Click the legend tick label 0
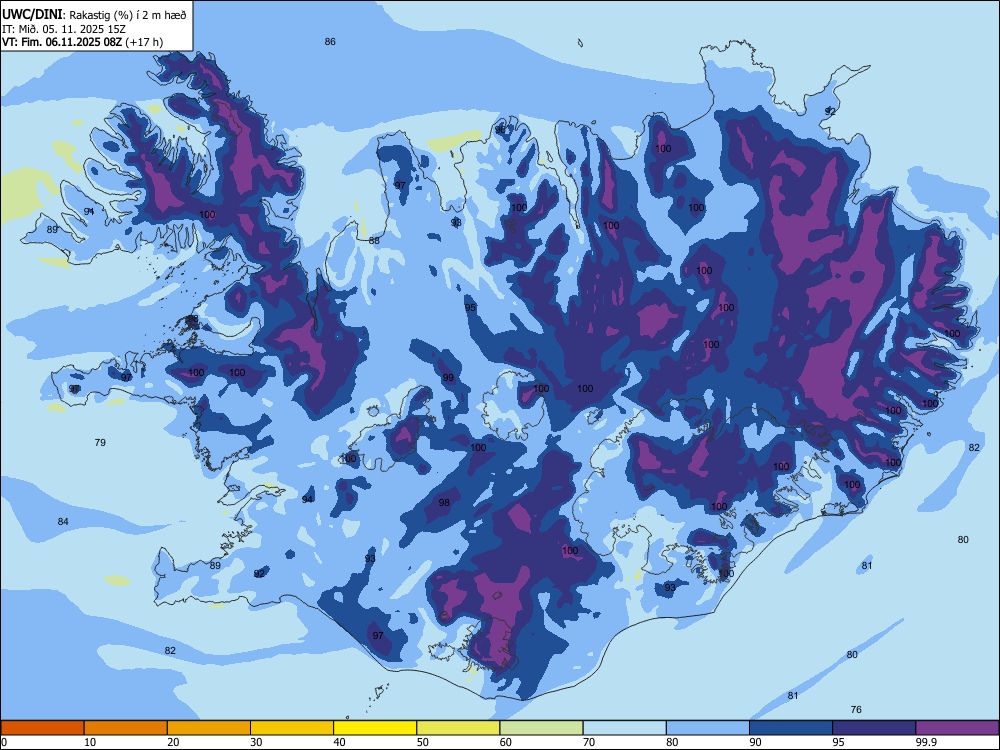The image size is (1000, 750). coord(4,742)
